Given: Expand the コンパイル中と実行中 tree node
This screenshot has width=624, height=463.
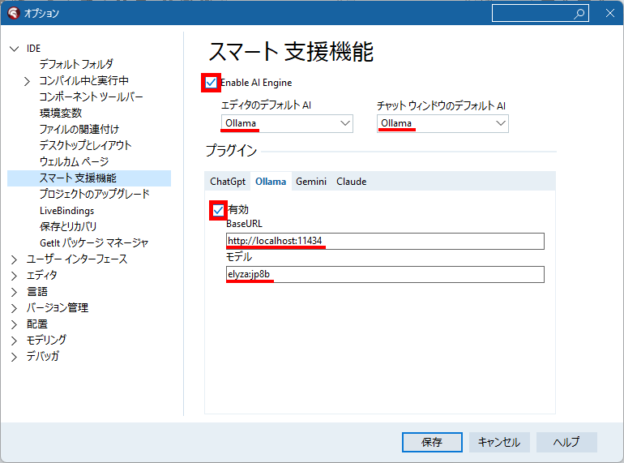Looking at the screenshot, I should 27,81.
